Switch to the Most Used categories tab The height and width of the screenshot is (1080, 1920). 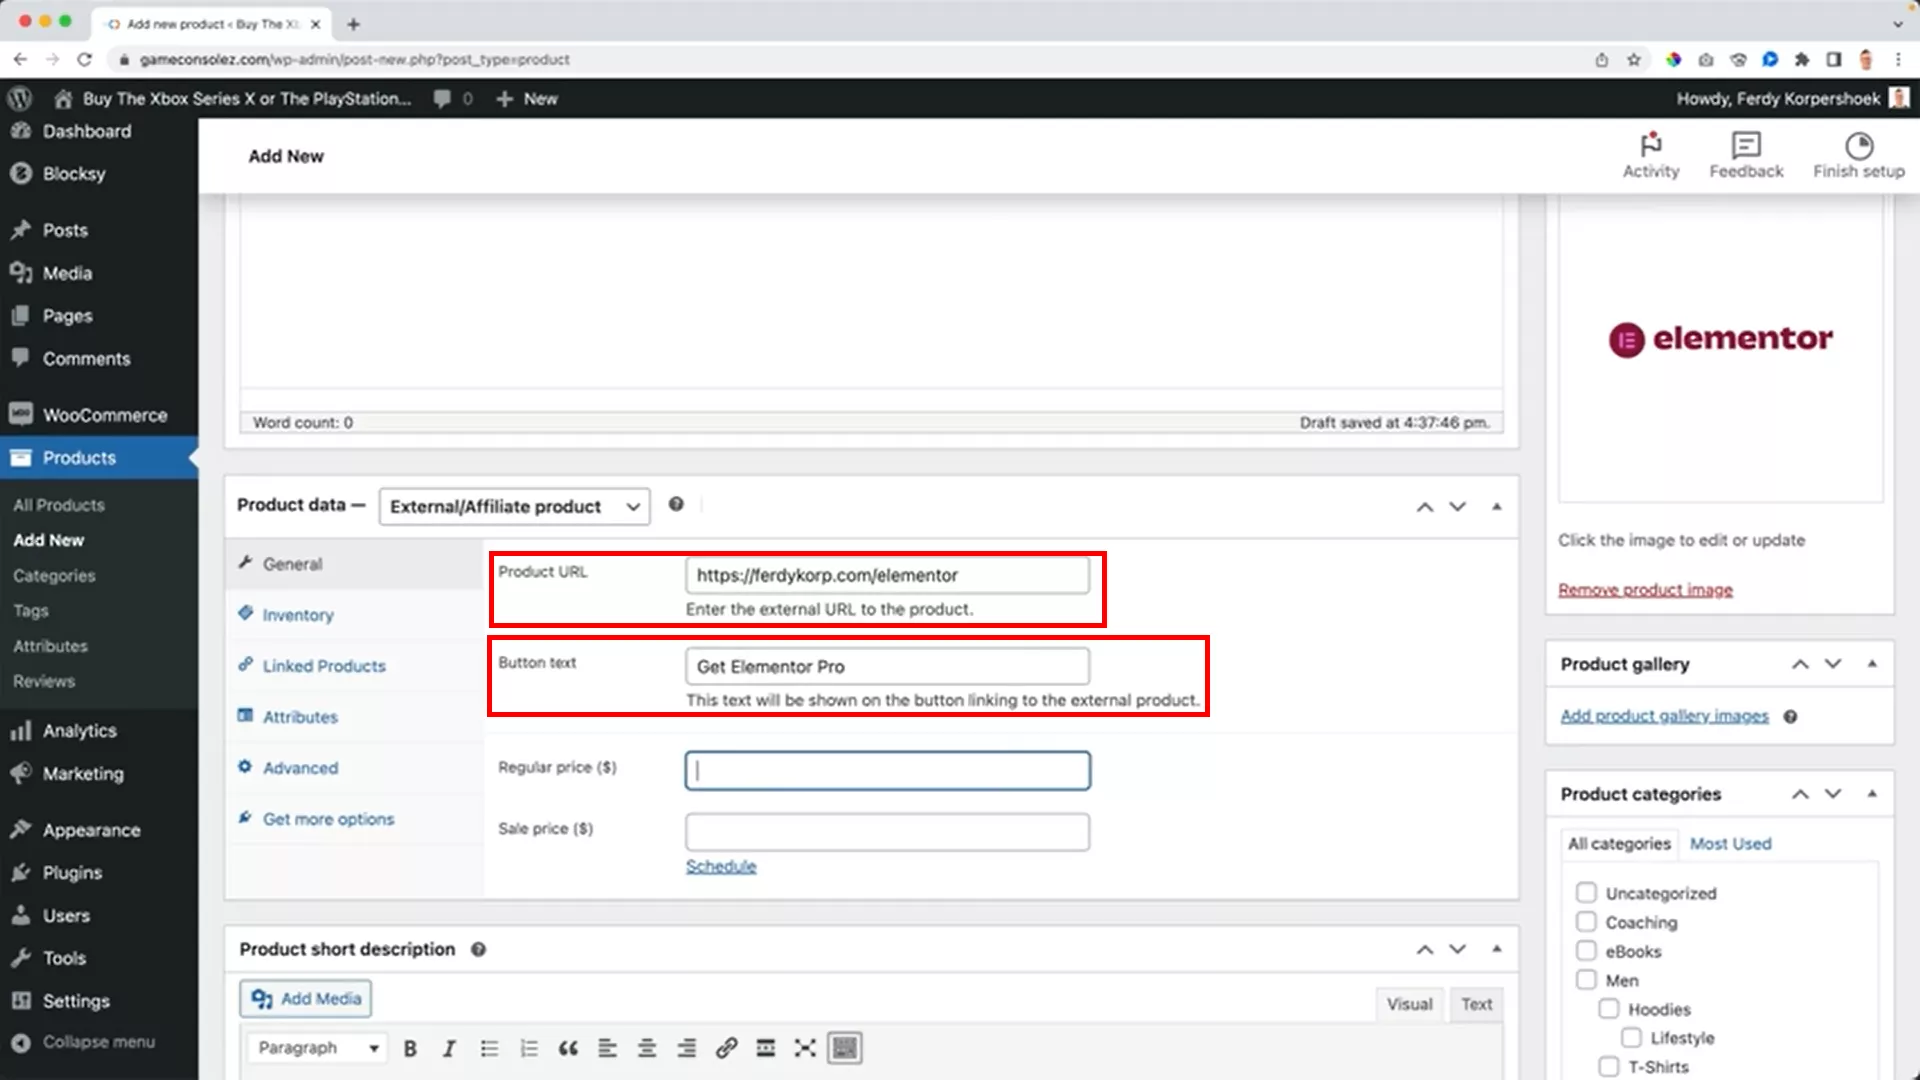point(1730,843)
